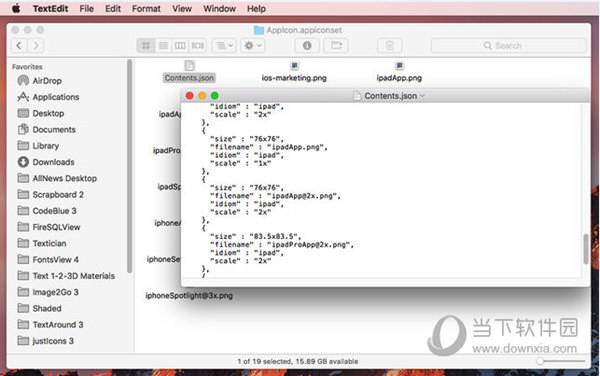600x376 pixels.
Task: Click the TextEdit vertical scrollbar thumb
Action: [x=585, y=249]
